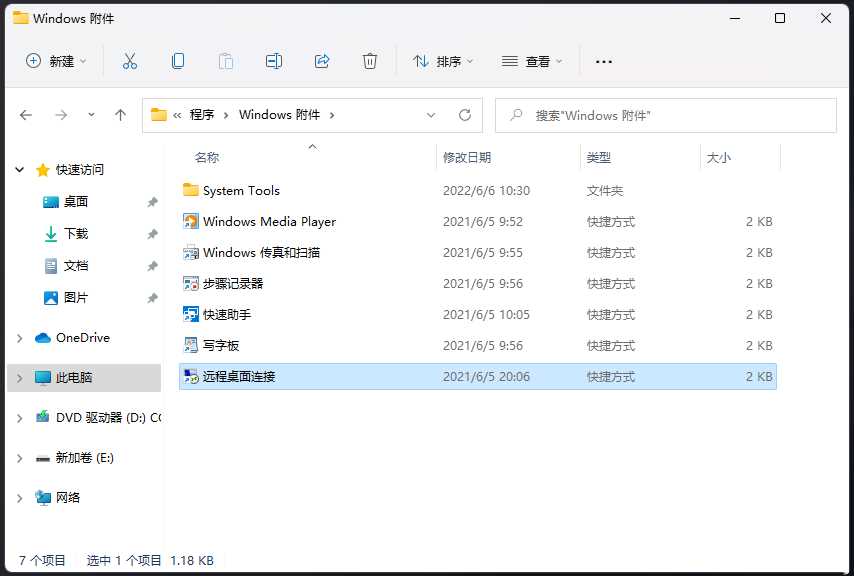Select 写字板 shortcut icon

pyautogui.click(x=191, y=345)
